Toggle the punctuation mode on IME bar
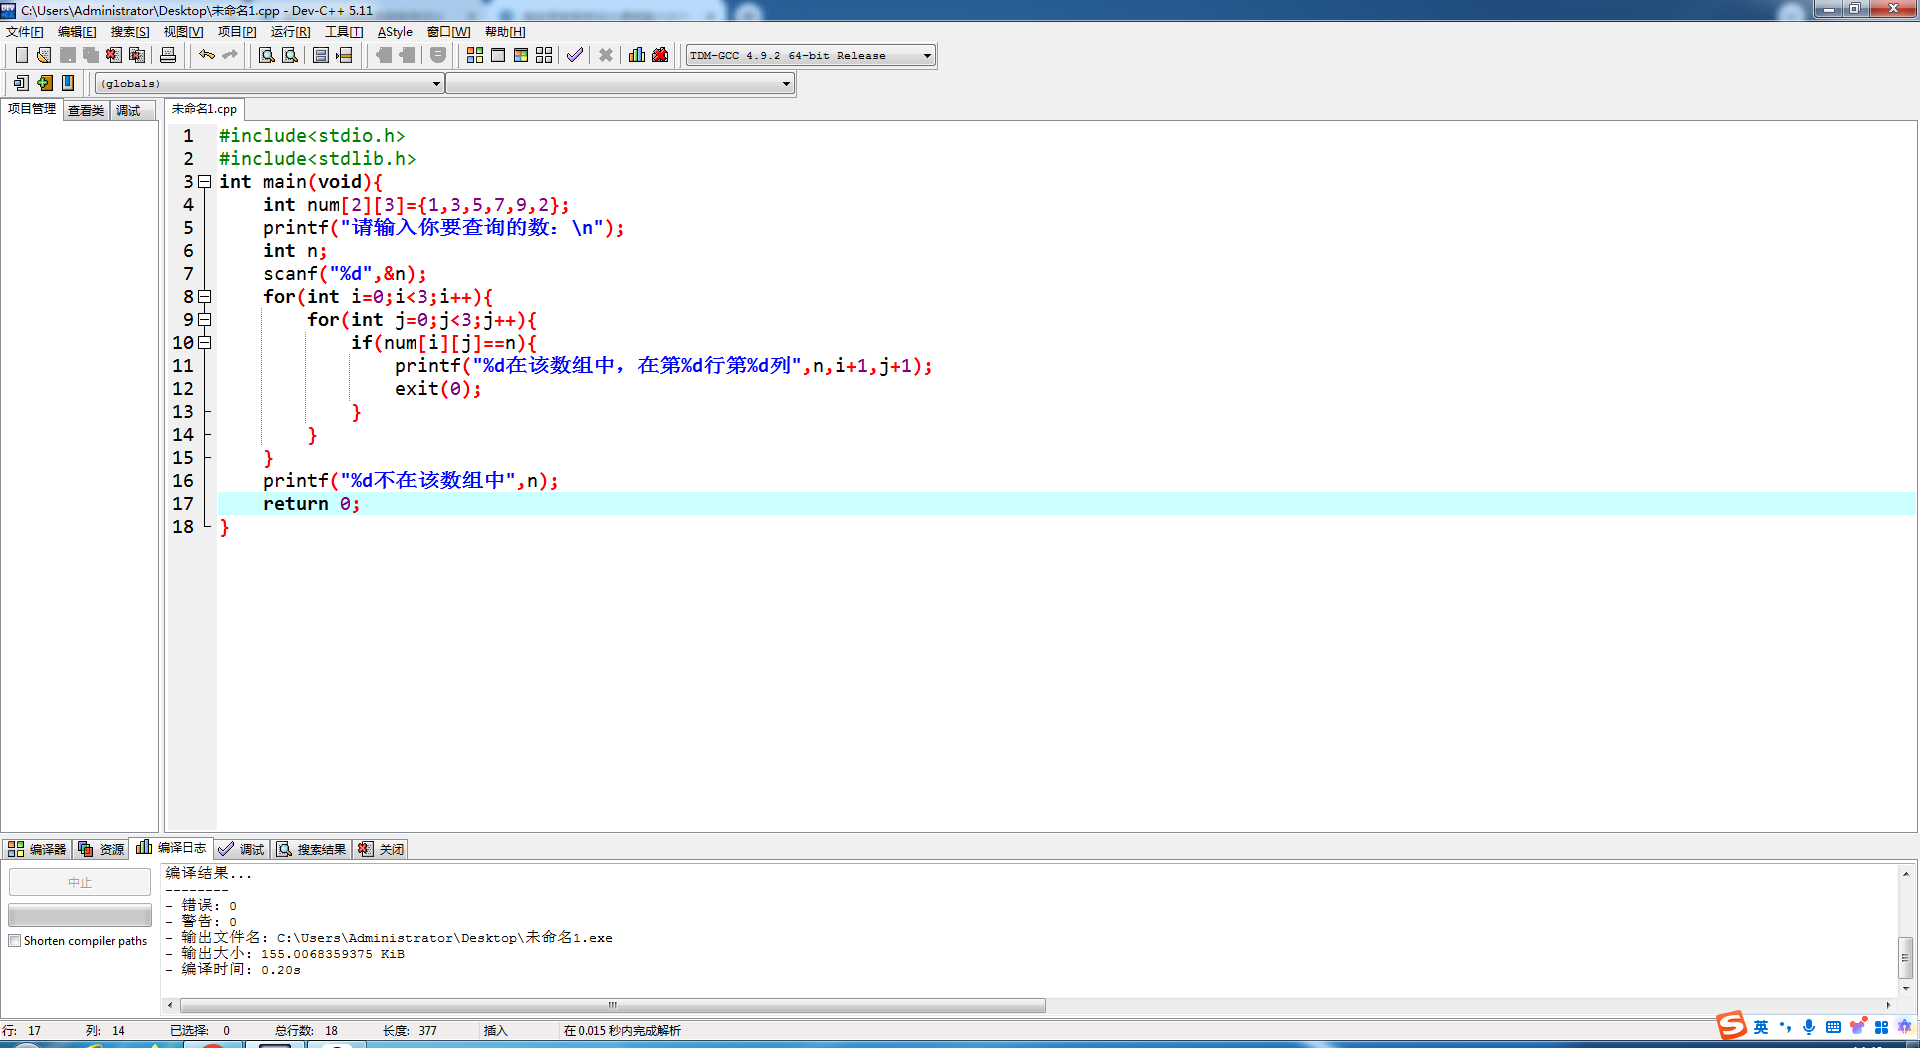The image size is (1920, 1048). [x=1785, y=1027]
